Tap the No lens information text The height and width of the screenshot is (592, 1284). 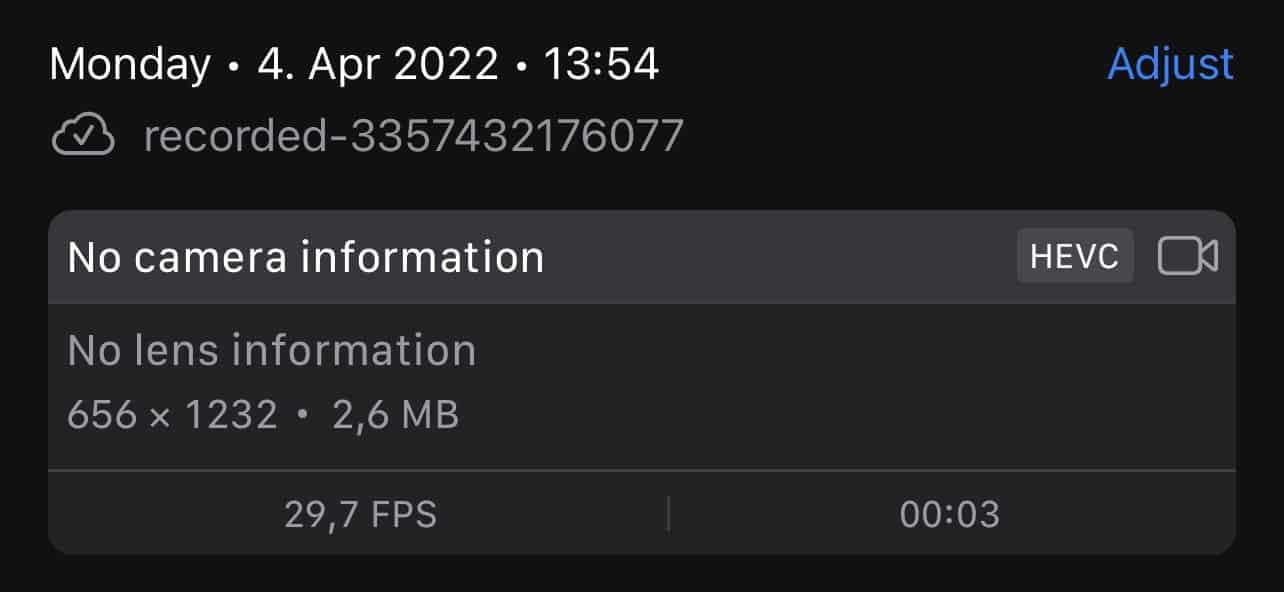click(272, 350)
